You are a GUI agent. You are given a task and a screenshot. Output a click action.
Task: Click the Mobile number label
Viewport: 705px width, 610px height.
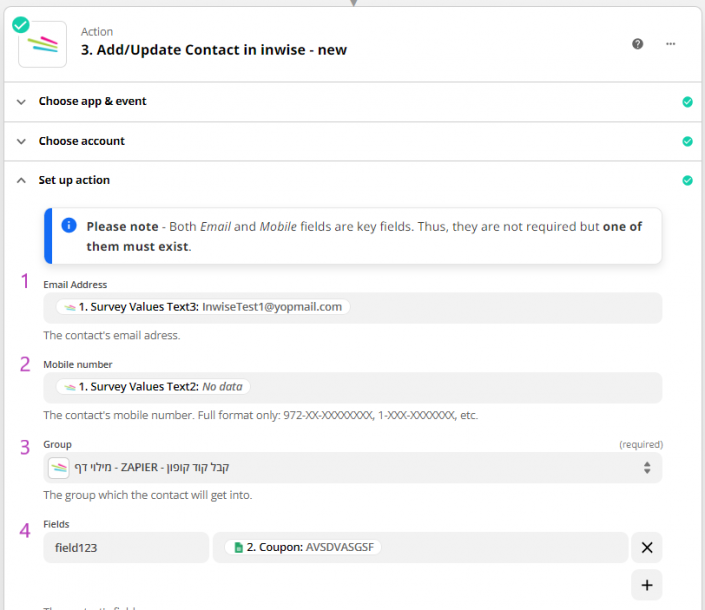coord(78,365)
